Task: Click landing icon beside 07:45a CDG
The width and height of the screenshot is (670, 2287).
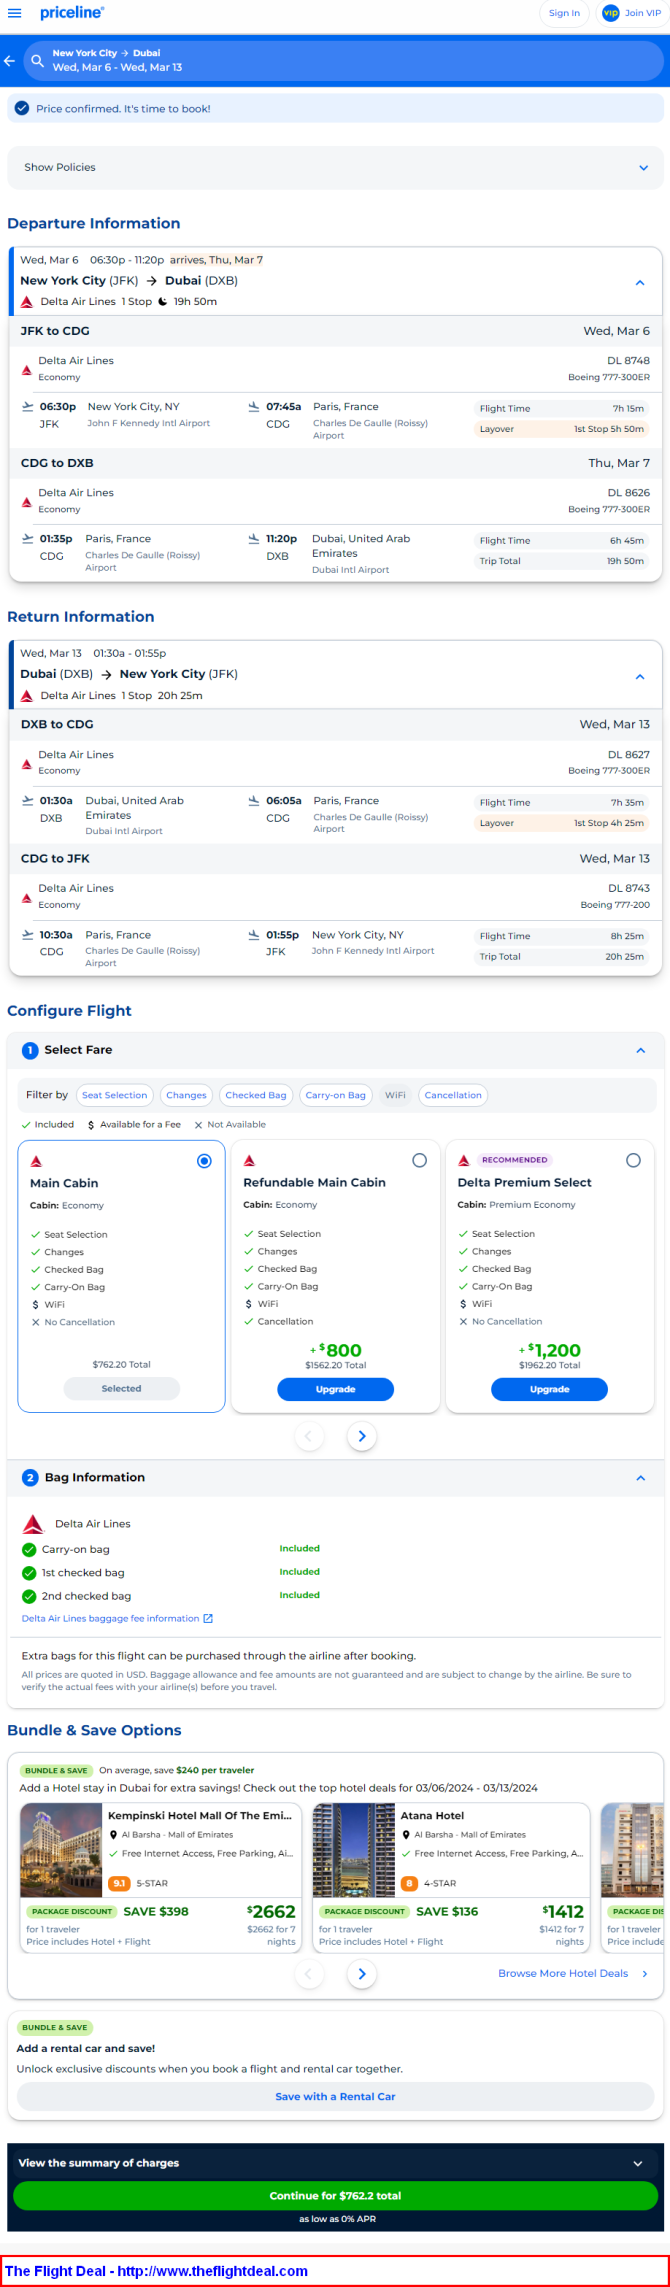Action: click(254, 407)
